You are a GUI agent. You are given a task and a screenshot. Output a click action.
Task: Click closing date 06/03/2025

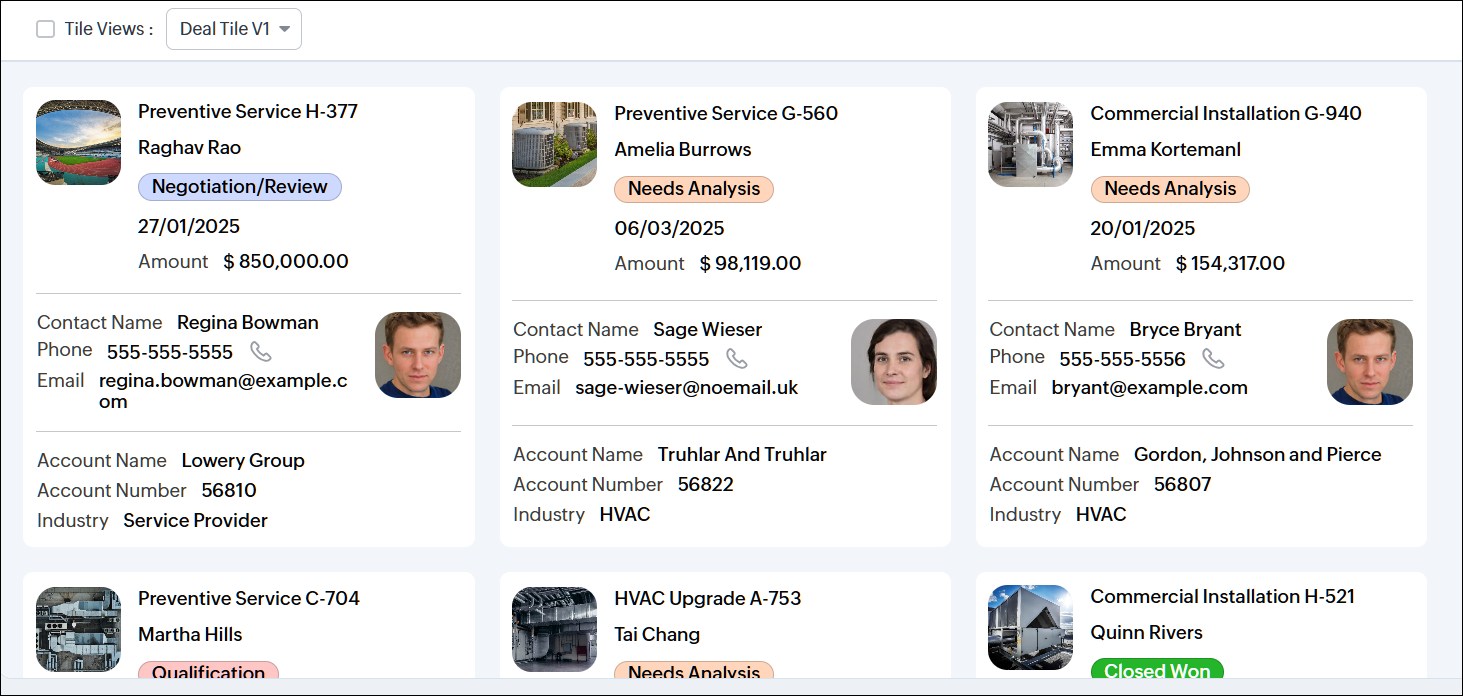click(x=669, y=228)
